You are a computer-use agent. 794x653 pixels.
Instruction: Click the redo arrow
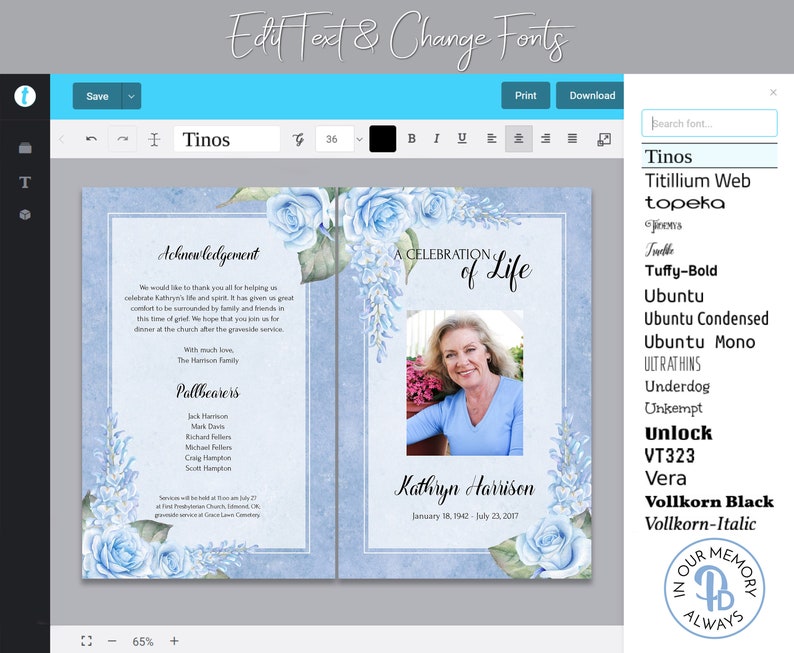(123, 139)
